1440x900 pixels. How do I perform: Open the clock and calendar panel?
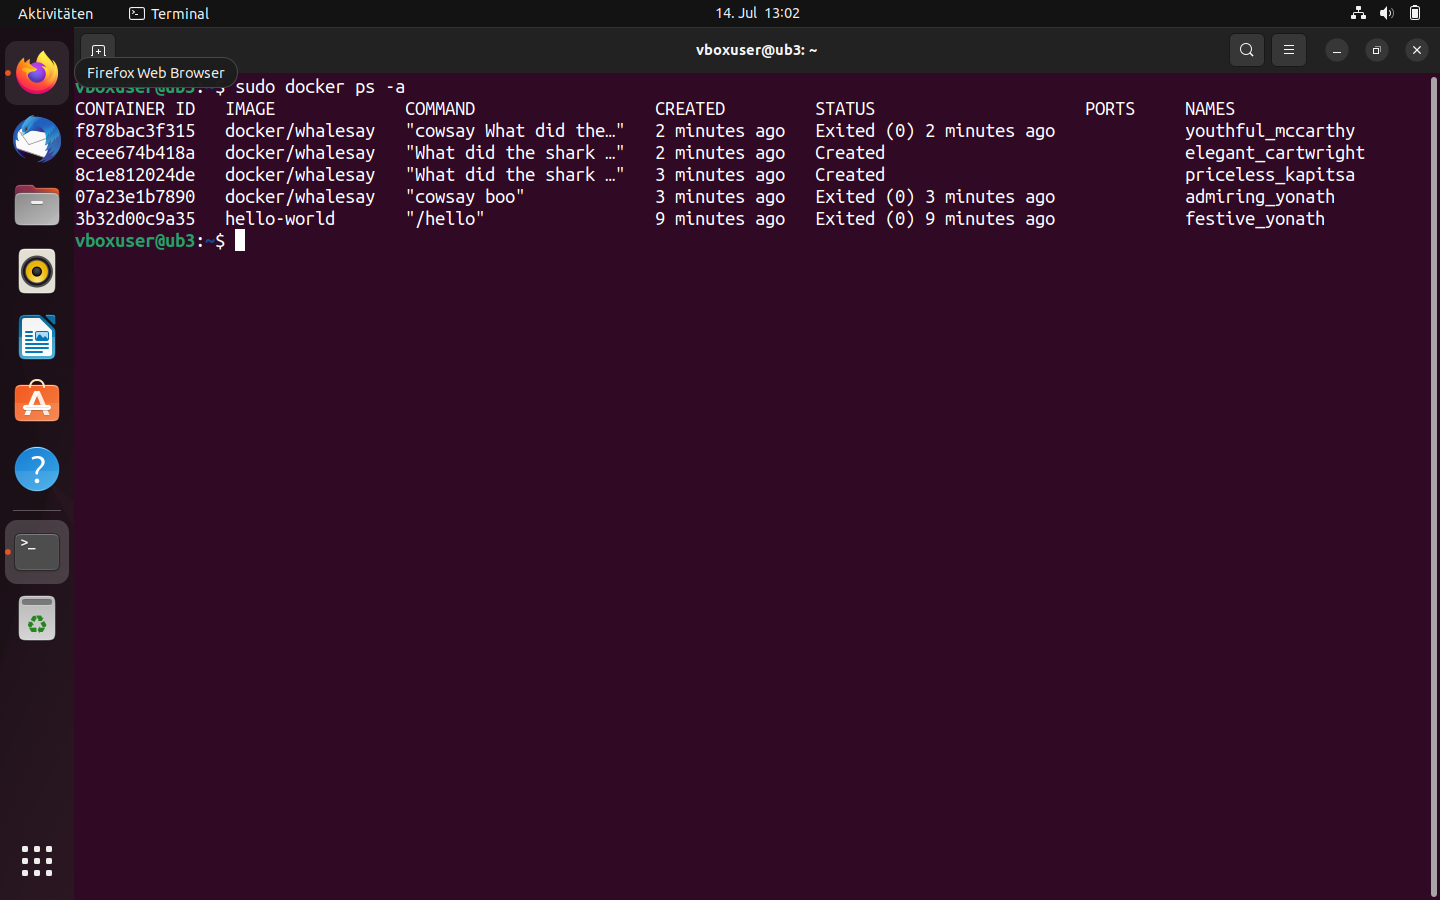(x=757, y=13)
